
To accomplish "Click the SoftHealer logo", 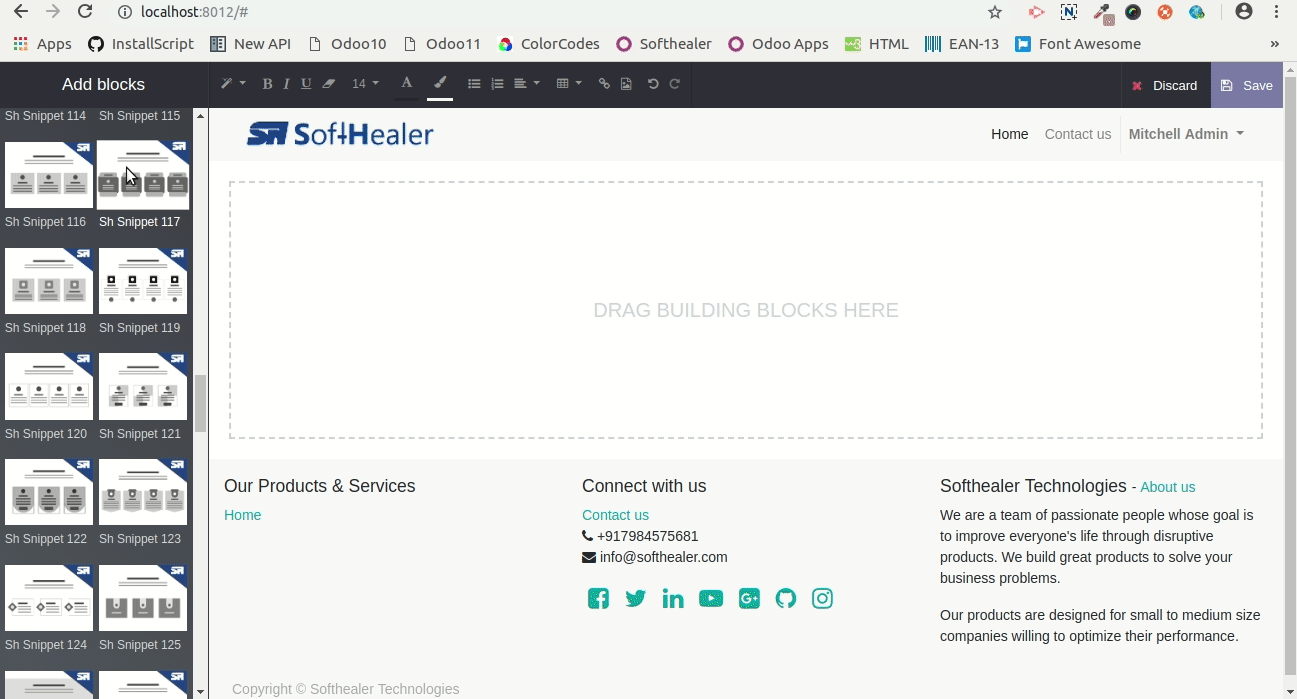I will [x=340, y=134].
